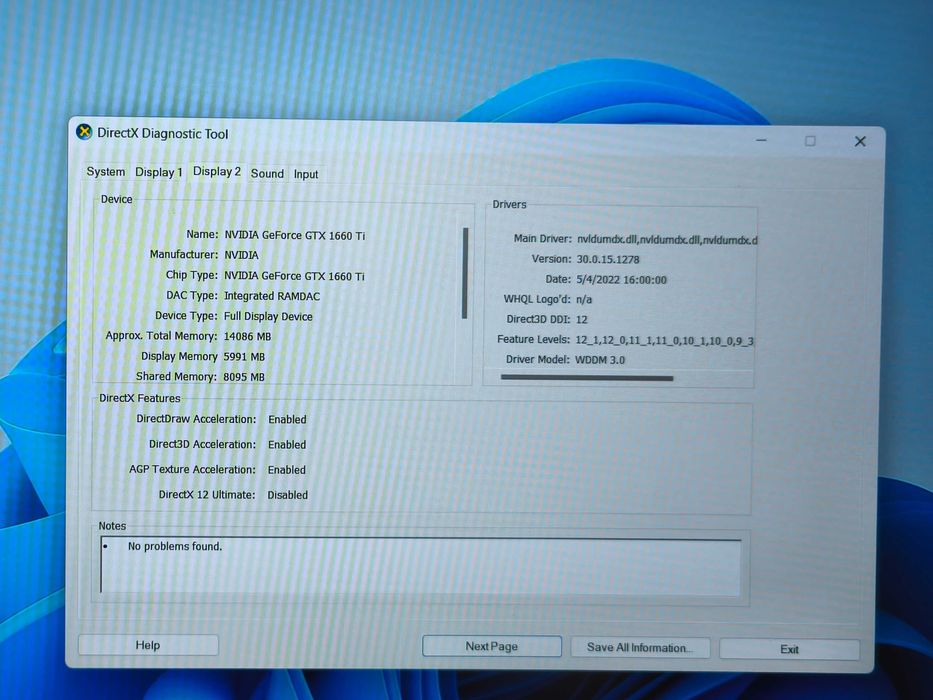This screenshot has height=700, width=933.
Task: Click the 14086 MB total memory value
Action: point(247,337)
